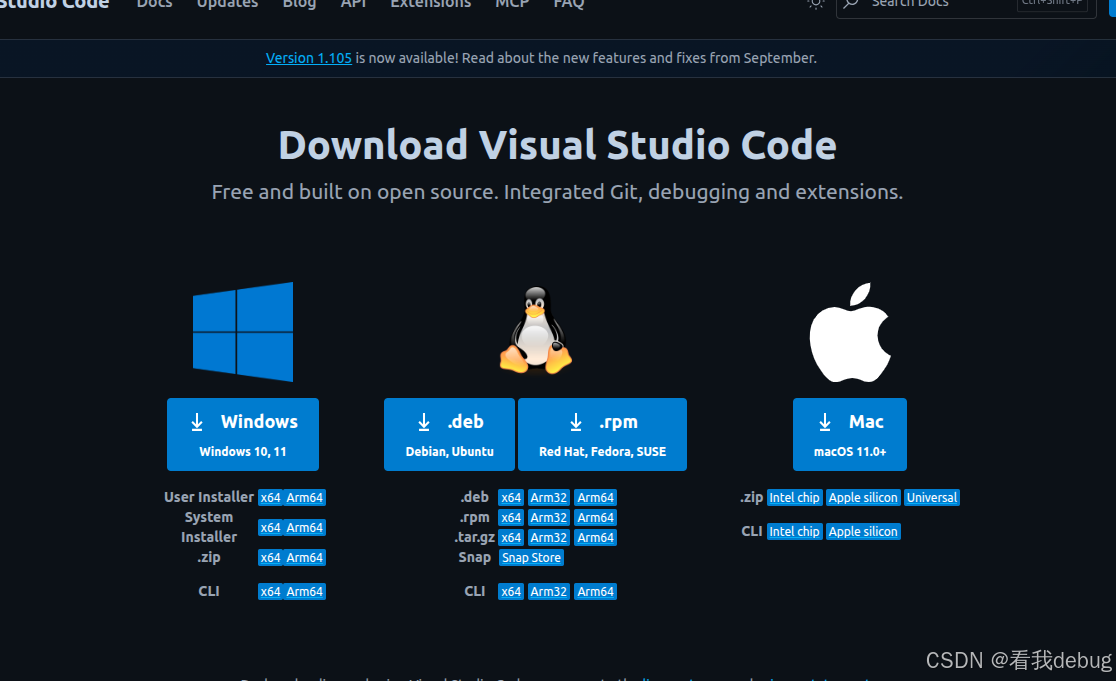Click the 'Snap' row label text
Viewport: 1116px width, 681px height.
click(x=475, y=557)
